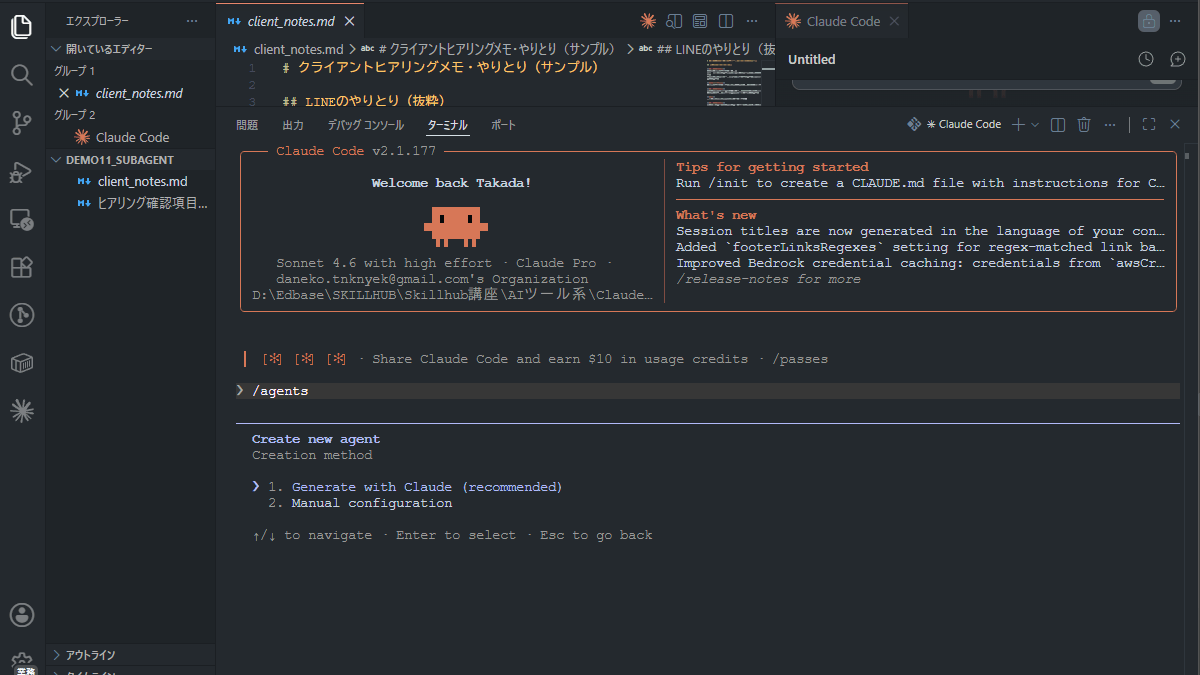Click the Untitled session title

811,59
